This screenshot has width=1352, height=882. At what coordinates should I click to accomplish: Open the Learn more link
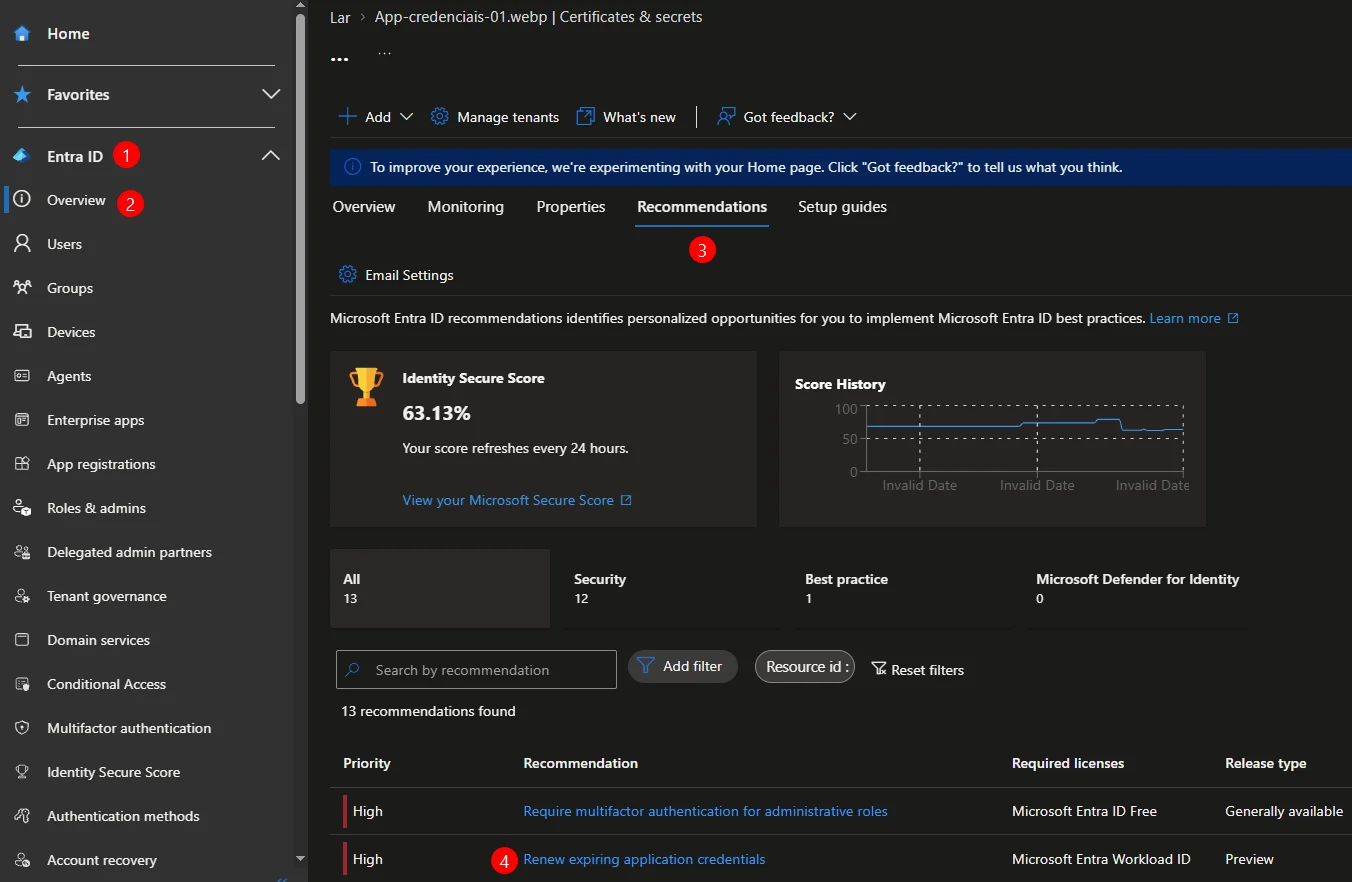1194,318
